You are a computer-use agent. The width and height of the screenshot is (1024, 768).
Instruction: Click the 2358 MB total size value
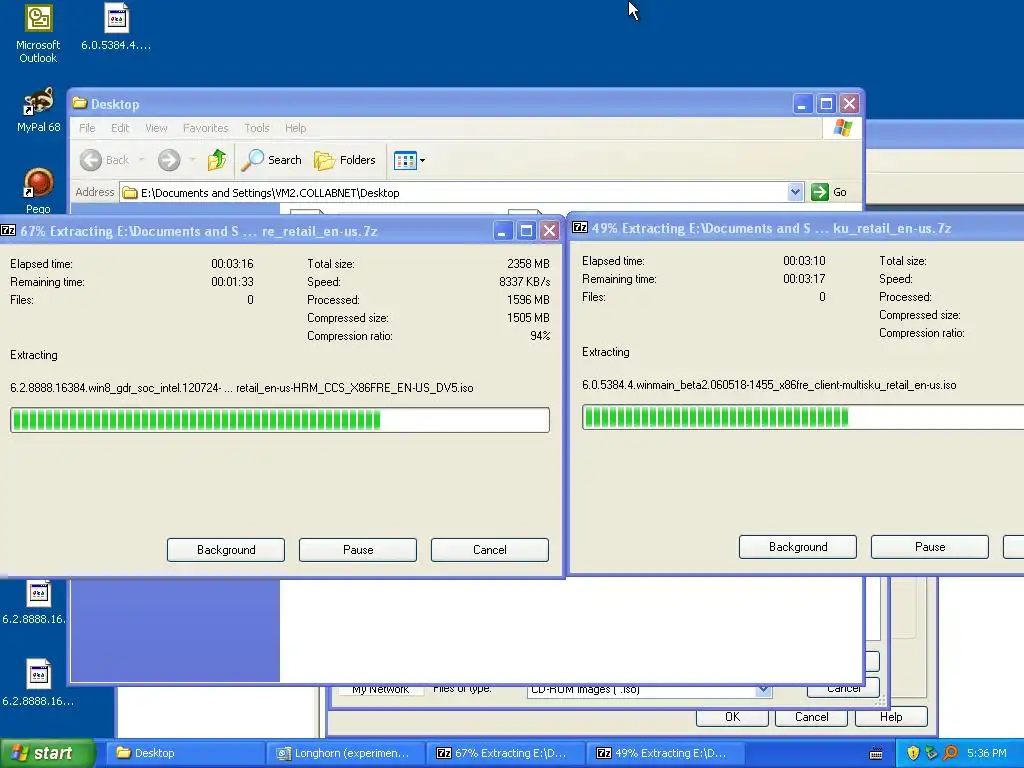[x=528, y=264]
